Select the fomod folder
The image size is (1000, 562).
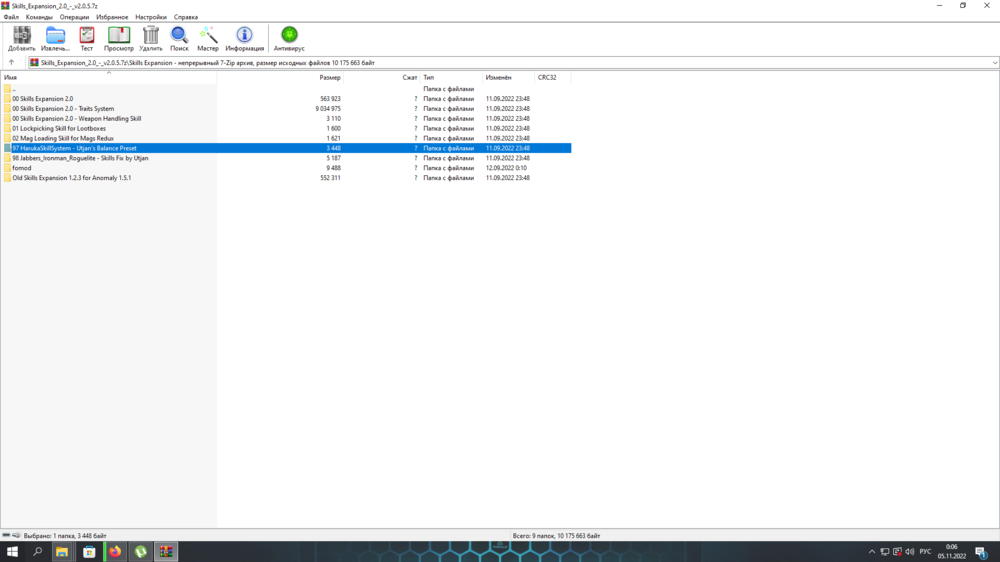[x=286, y=168]
